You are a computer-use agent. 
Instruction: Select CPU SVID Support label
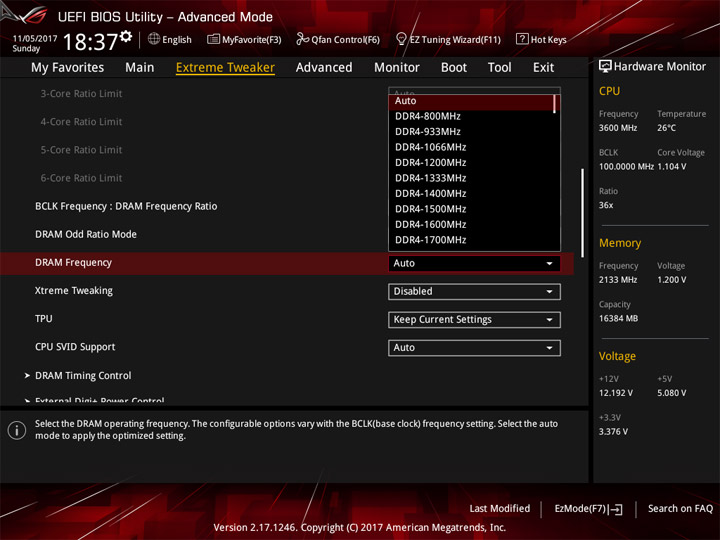pyautogui.click(x=75, y=347)
